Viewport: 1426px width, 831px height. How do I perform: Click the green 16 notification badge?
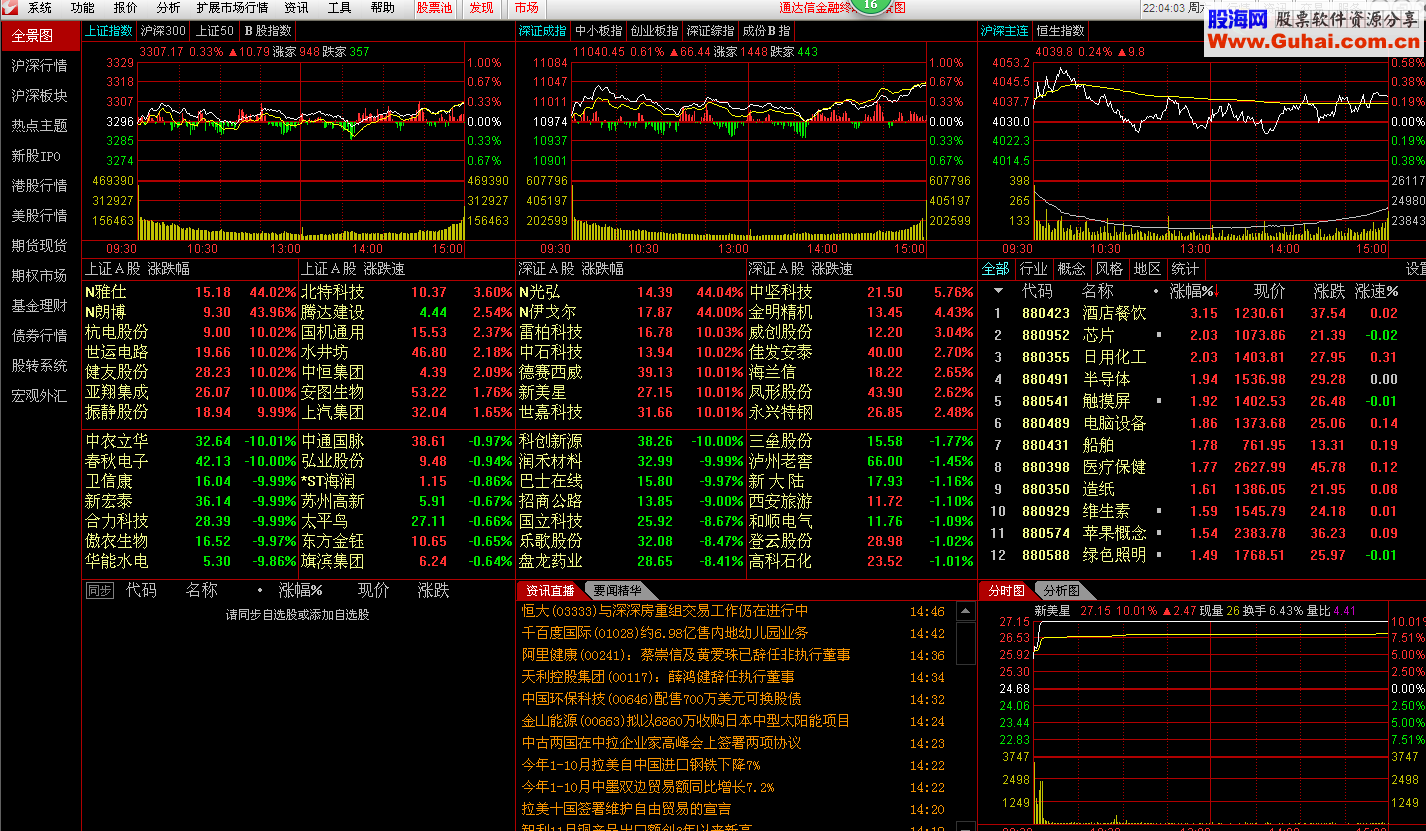click(x=871, y=5)
